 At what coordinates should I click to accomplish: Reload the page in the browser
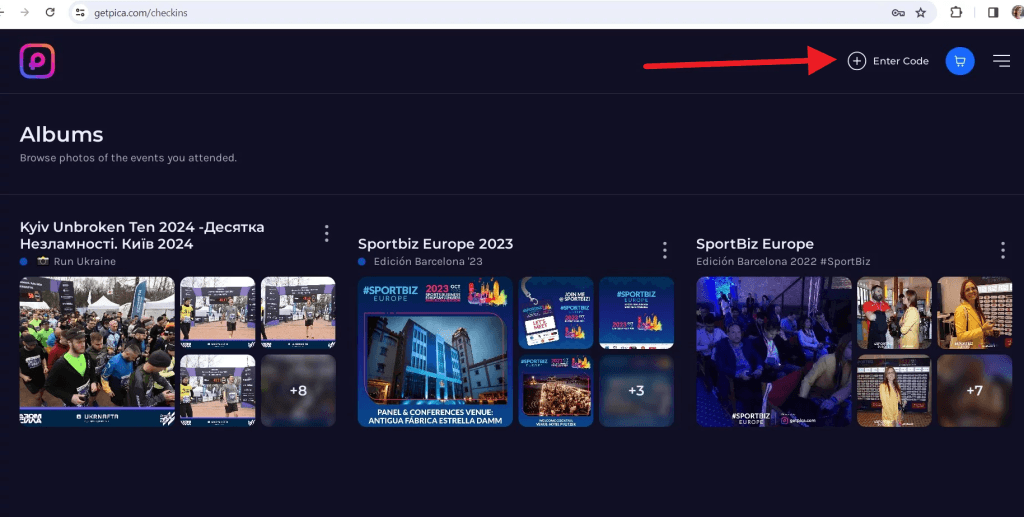tap(49, 13)
